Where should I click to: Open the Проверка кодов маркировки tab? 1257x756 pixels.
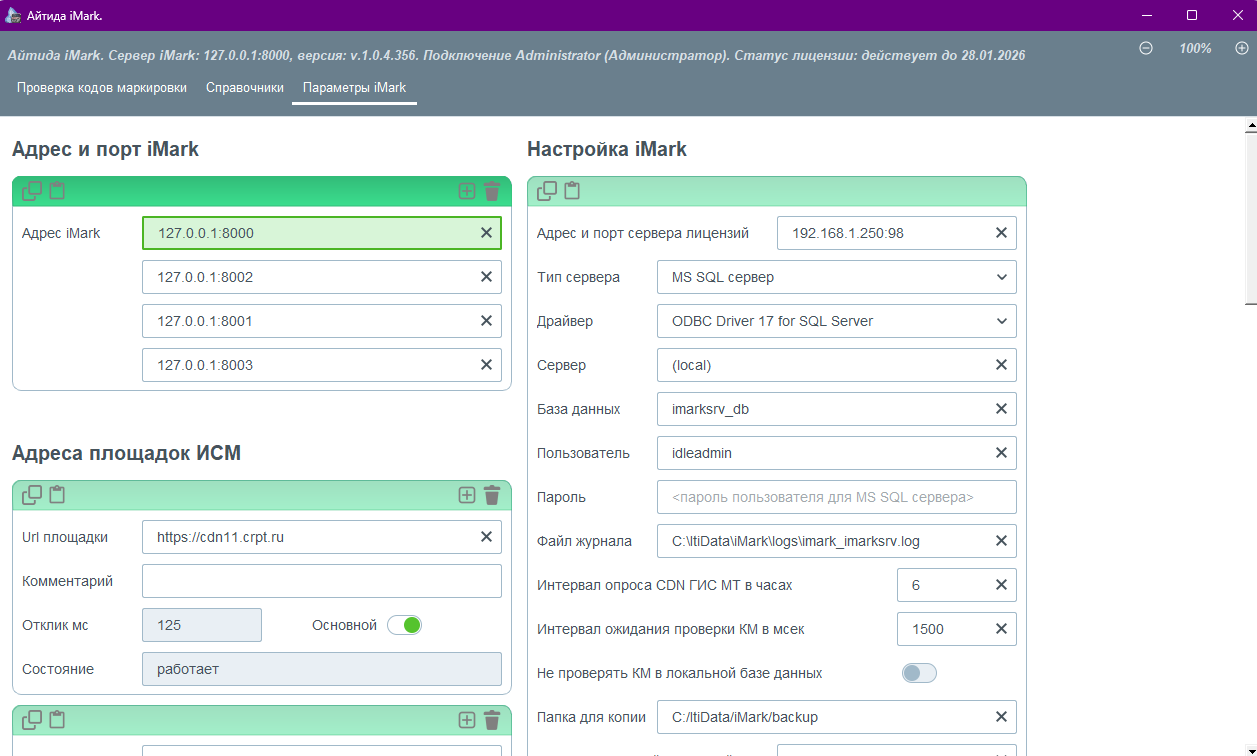point(102,88)
